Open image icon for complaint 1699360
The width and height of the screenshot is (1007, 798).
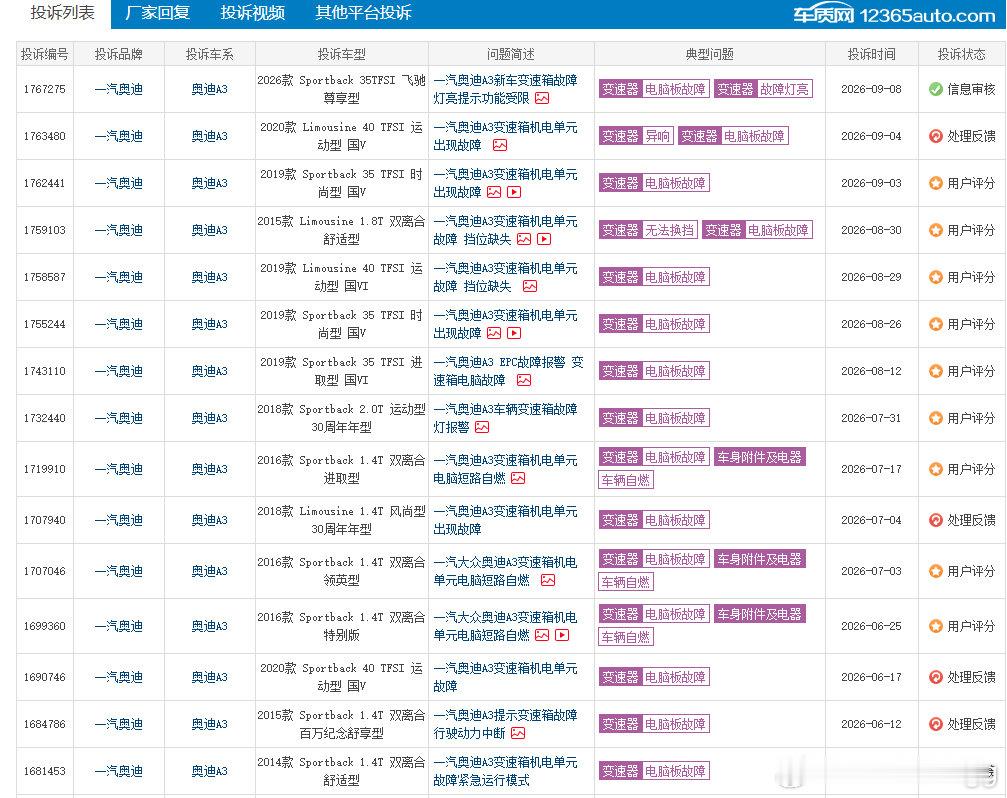[542, 635]
